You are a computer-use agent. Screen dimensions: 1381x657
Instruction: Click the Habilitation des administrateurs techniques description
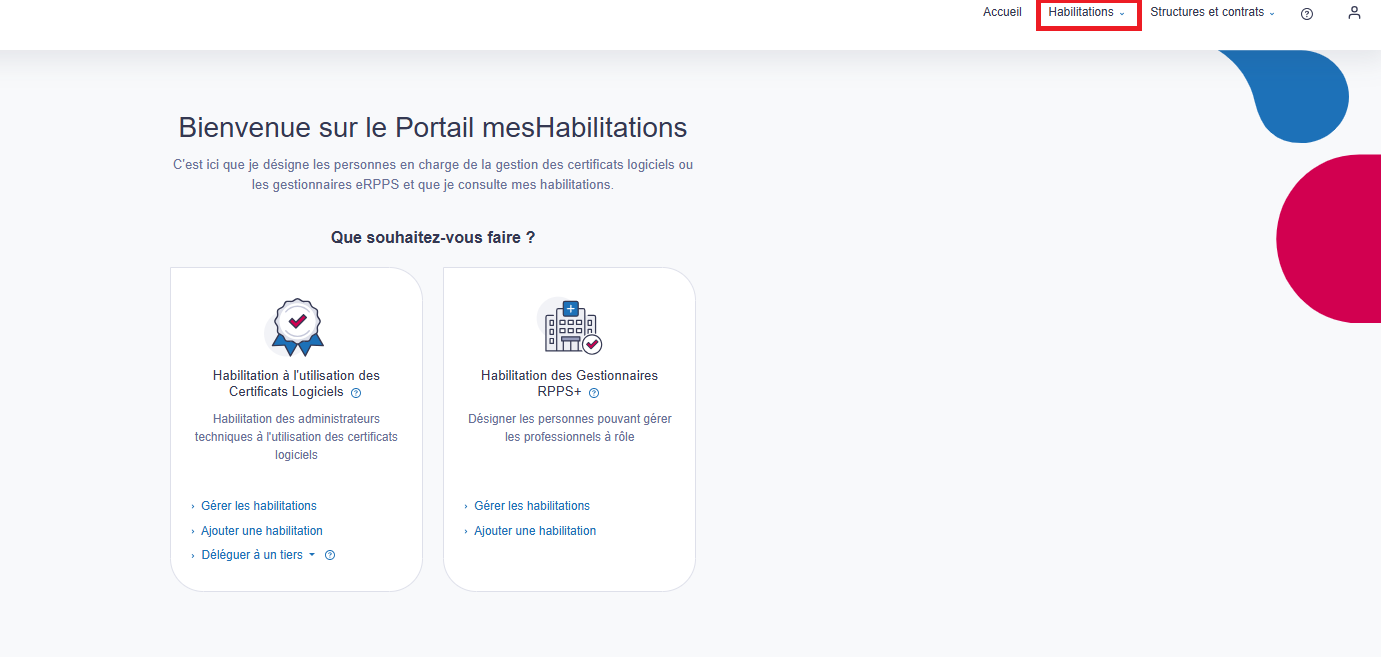296,437
